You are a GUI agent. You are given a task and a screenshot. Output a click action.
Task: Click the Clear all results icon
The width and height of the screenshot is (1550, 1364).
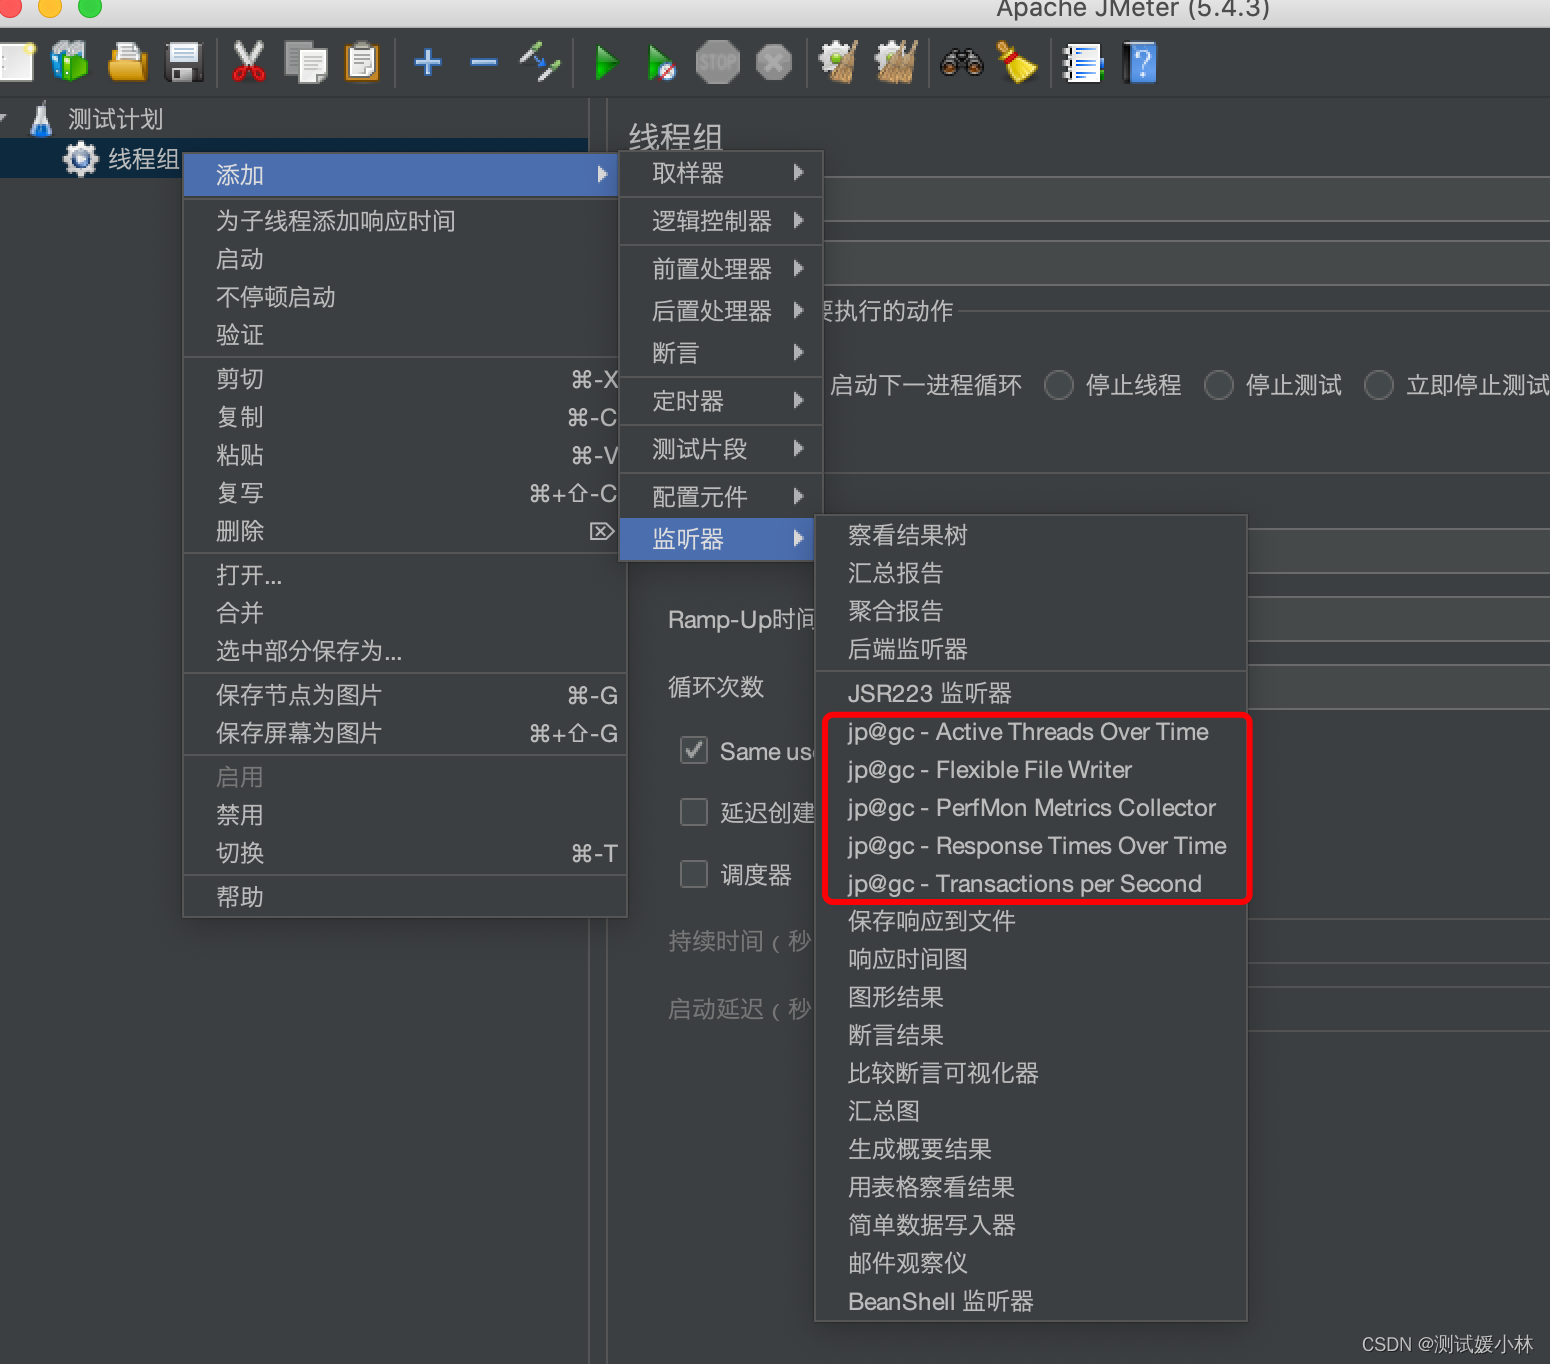[x=896, y=62]
